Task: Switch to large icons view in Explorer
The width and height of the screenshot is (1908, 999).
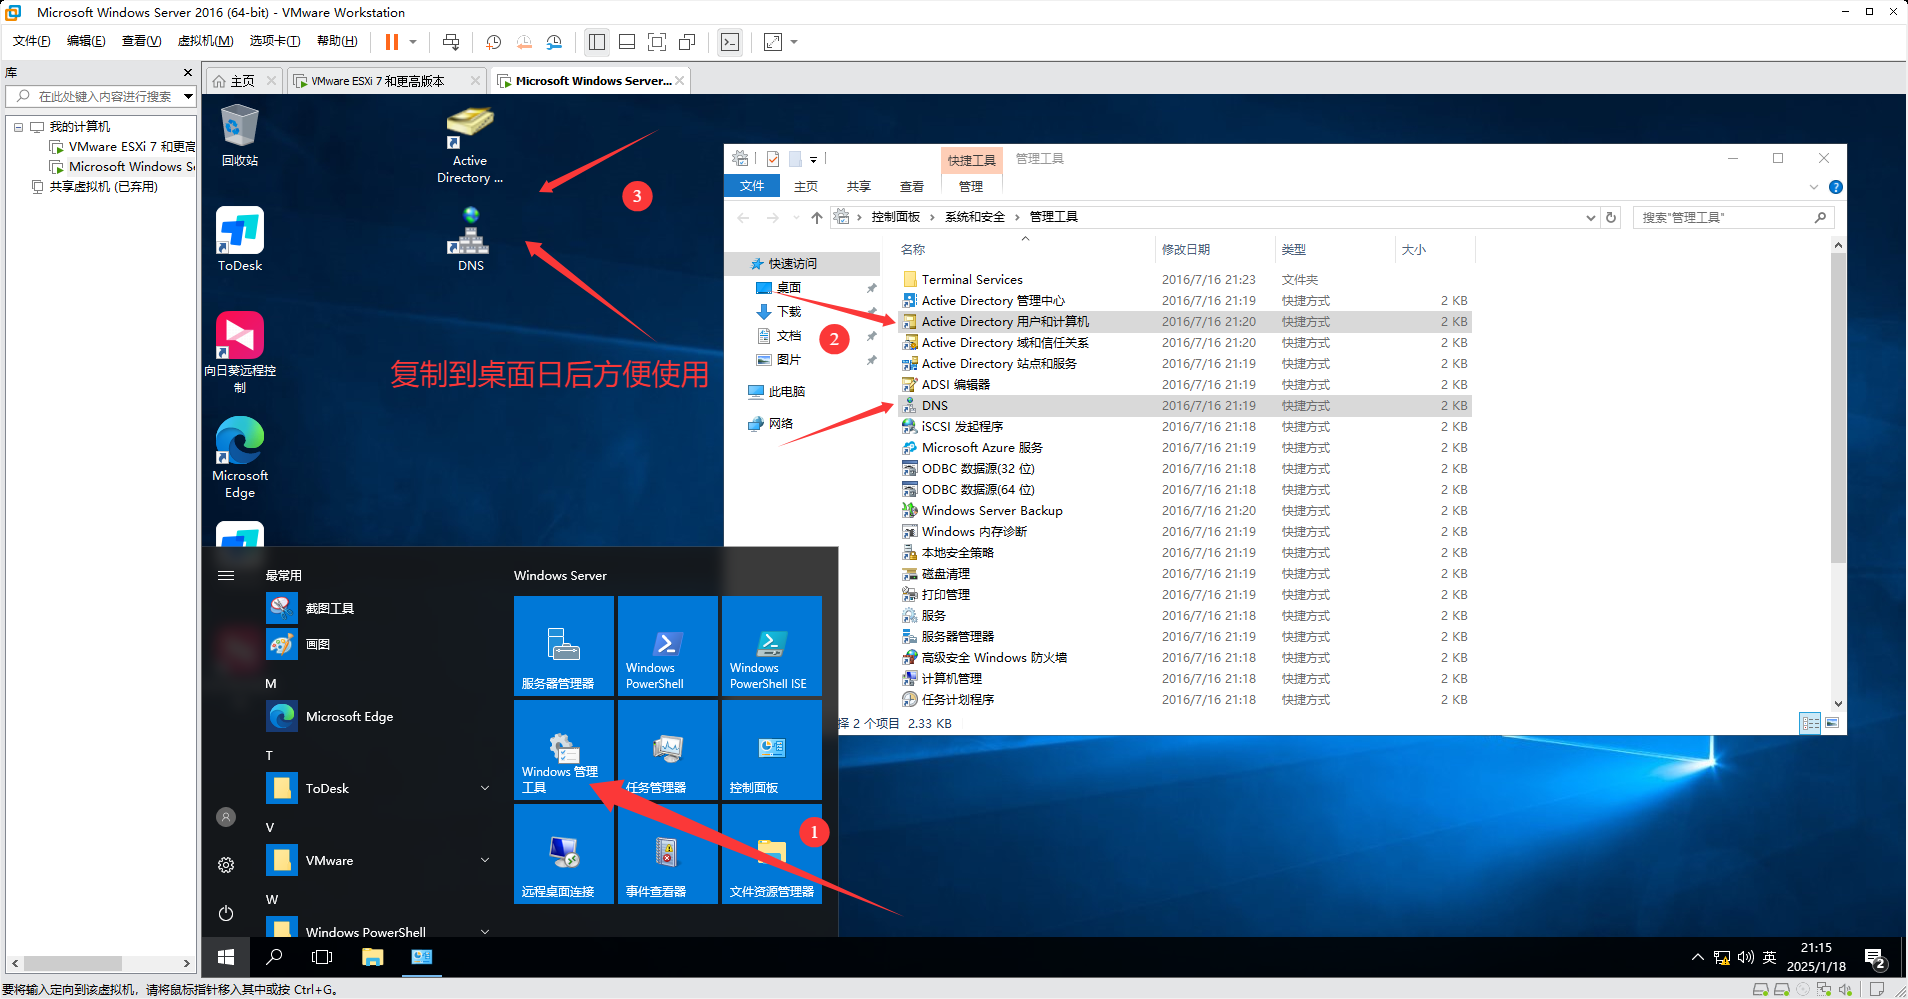Action: [1832, 723]
